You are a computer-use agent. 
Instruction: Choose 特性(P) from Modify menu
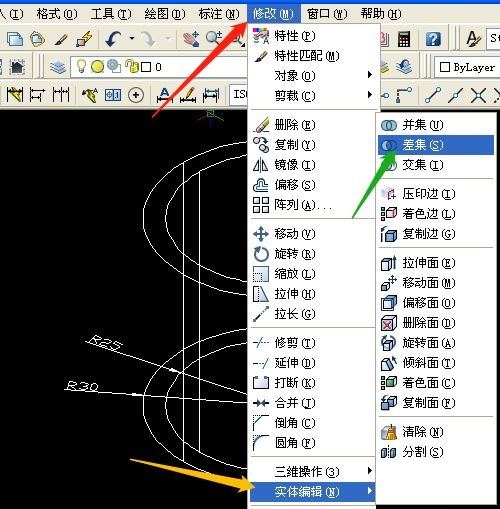(314, 36)
